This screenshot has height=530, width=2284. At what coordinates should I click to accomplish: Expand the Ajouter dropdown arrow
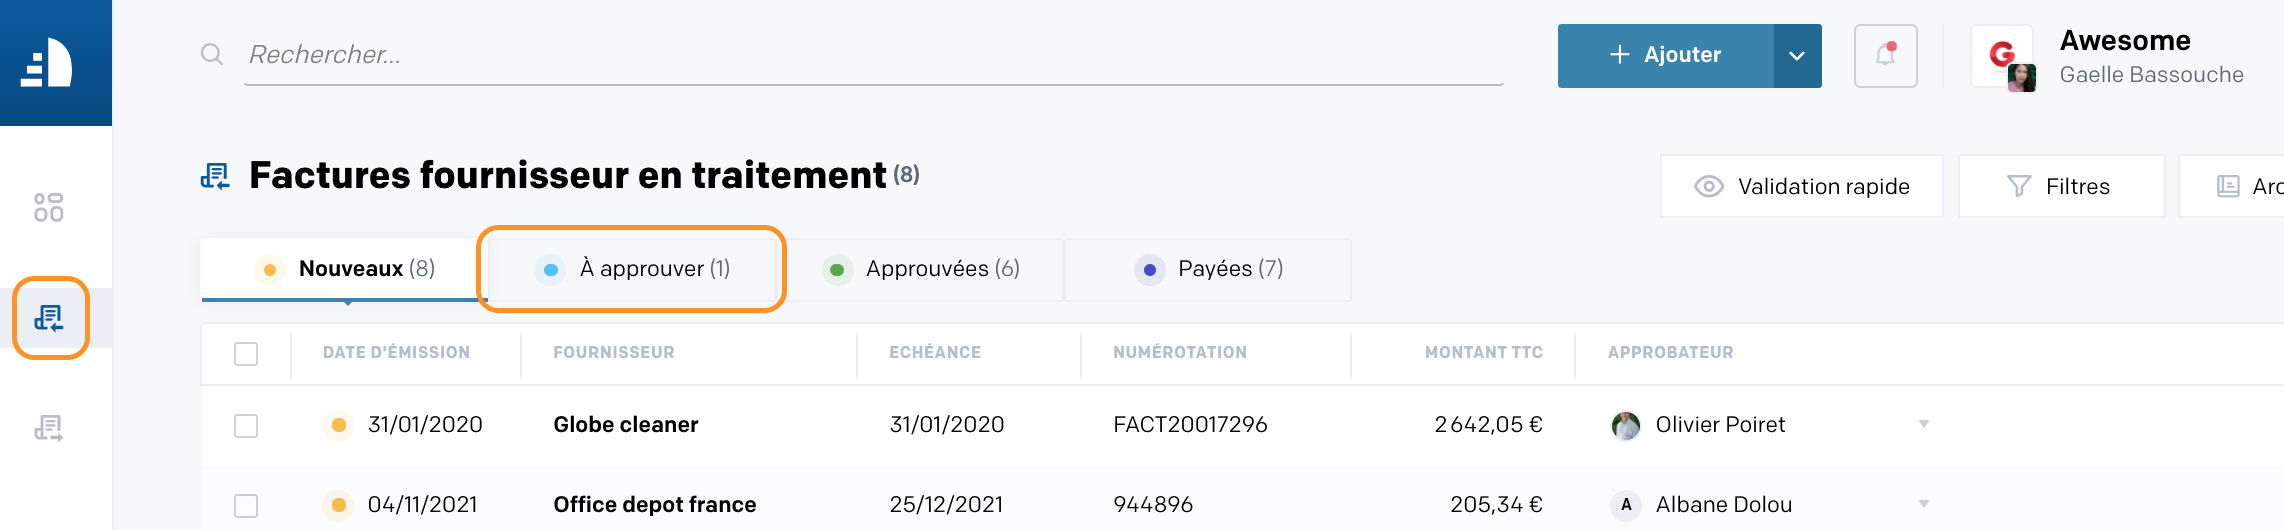tap(1797, 56)
